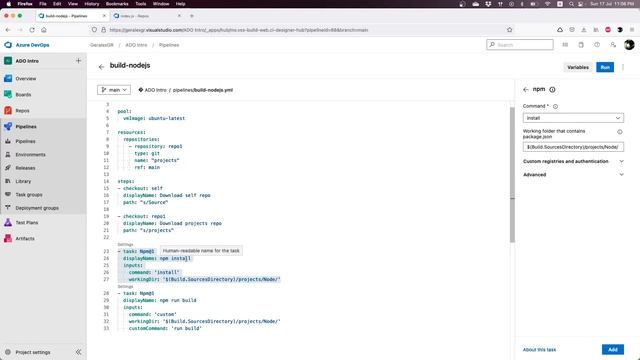Open Test Plans in sidebar
This screenshot has width=640, height=360.
pyautogui.click(x=27, y=222)
